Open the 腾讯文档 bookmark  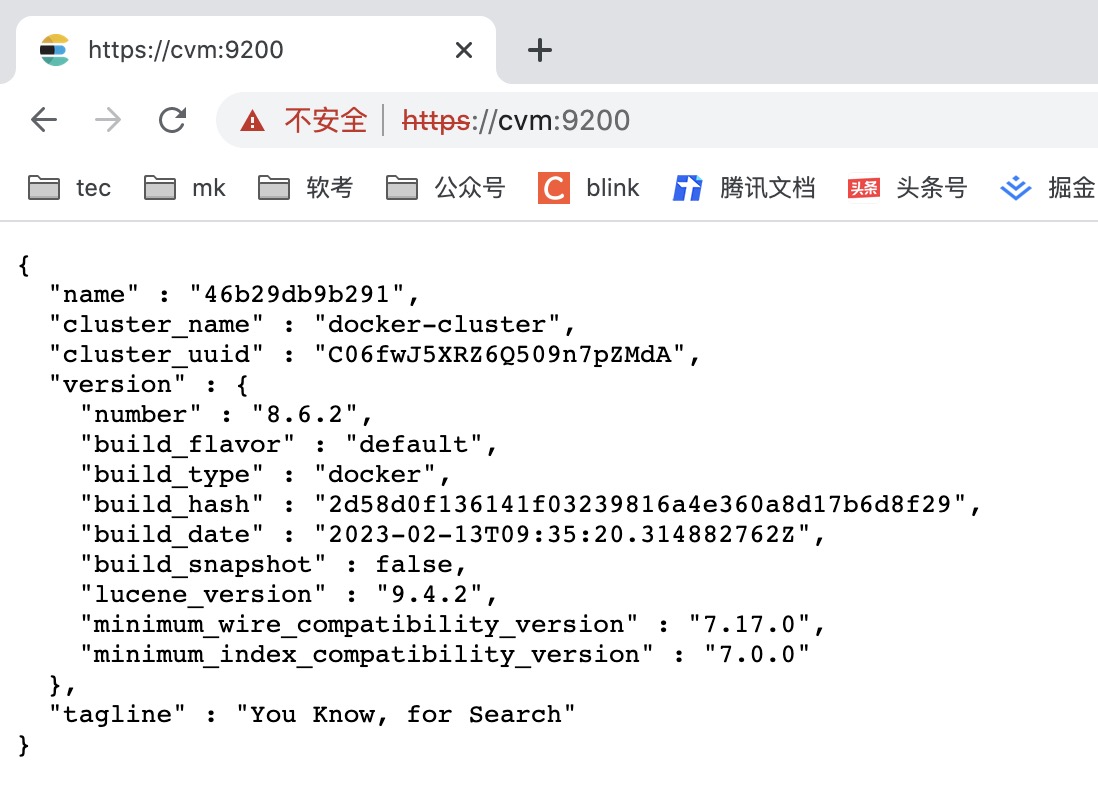744,188
